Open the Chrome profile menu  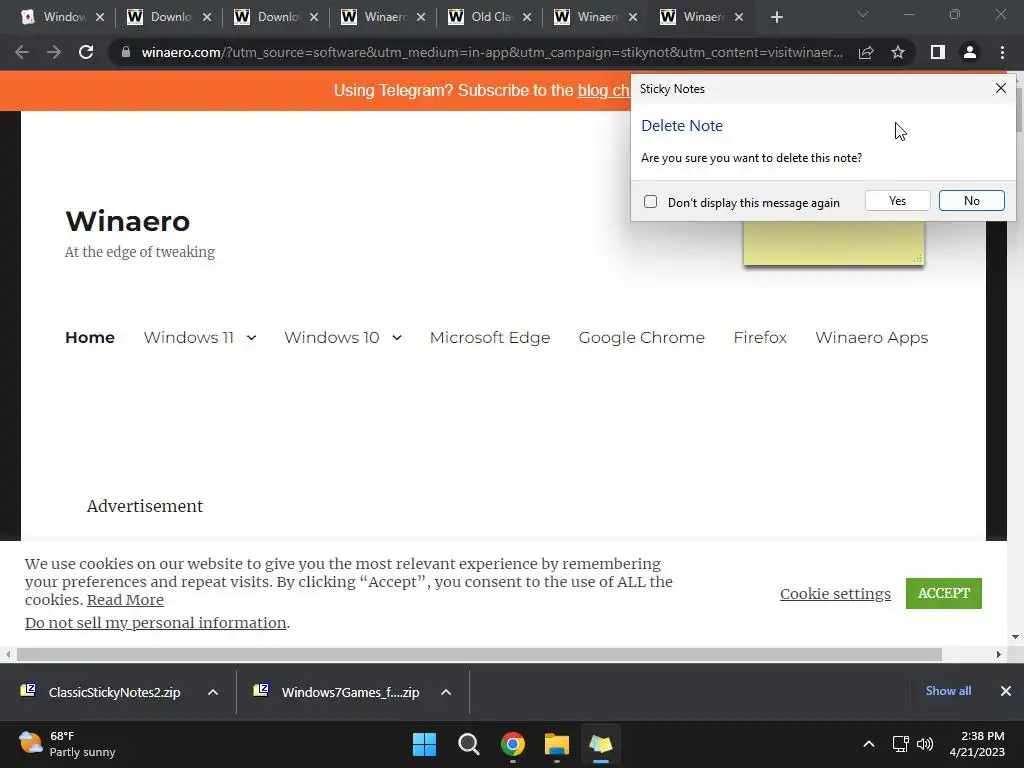(x=970, y=52)
